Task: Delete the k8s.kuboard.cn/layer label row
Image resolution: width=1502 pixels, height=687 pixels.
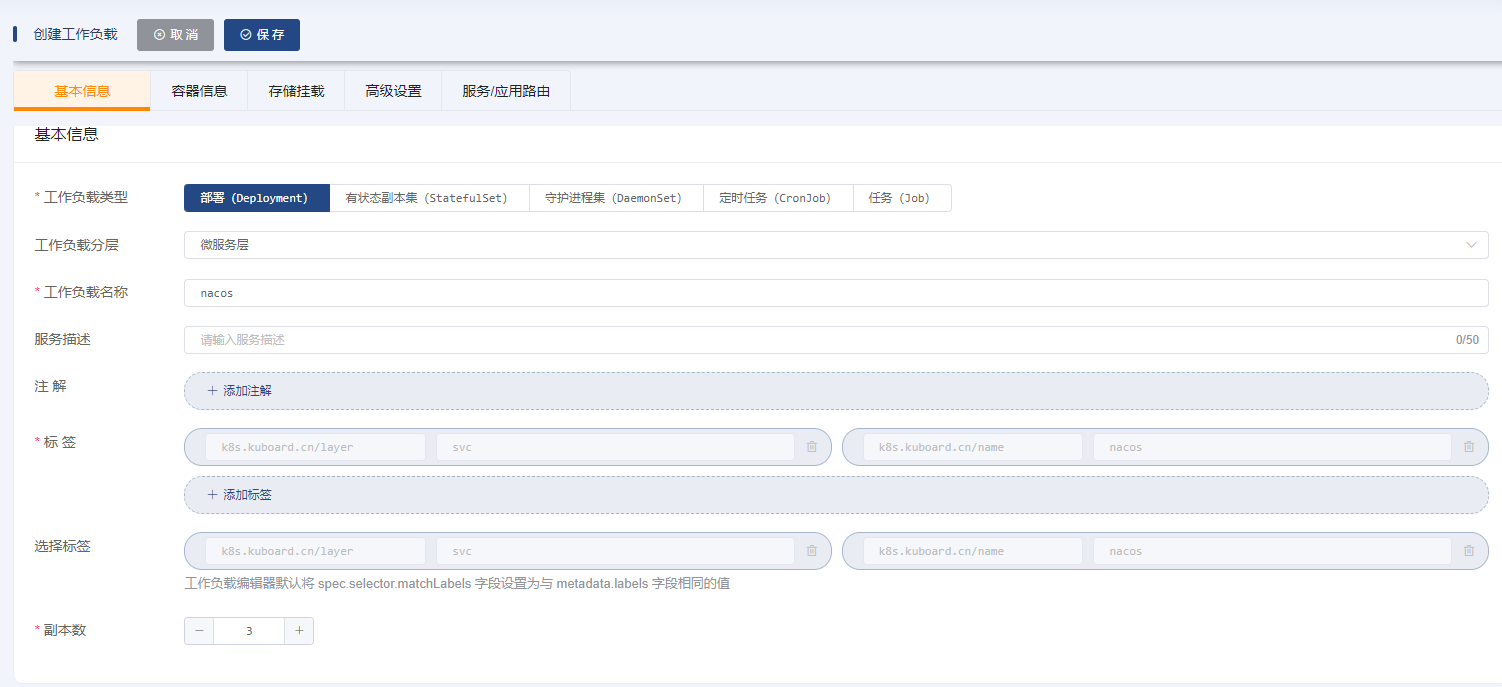Action: [x=812, y=447]
